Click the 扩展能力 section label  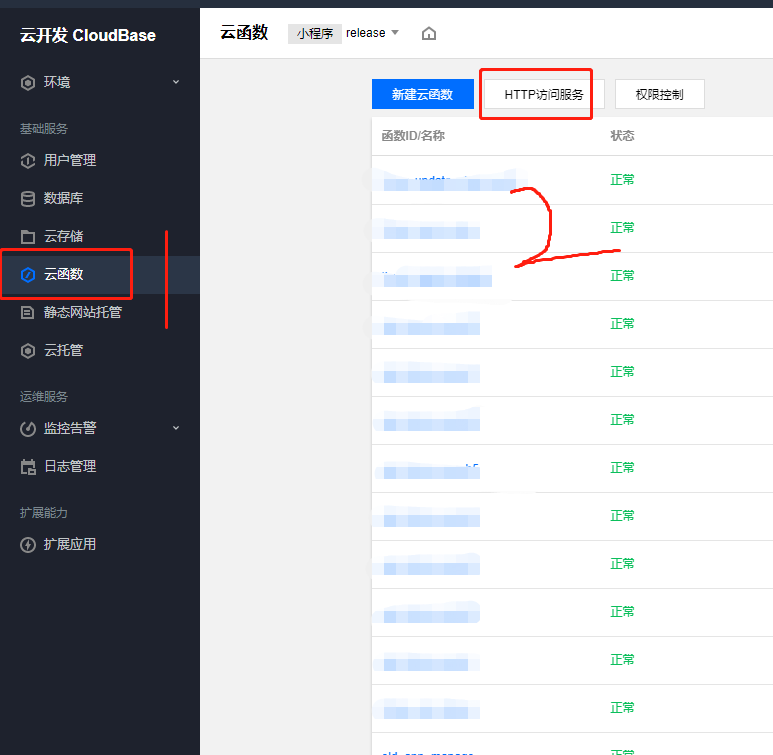44,513
